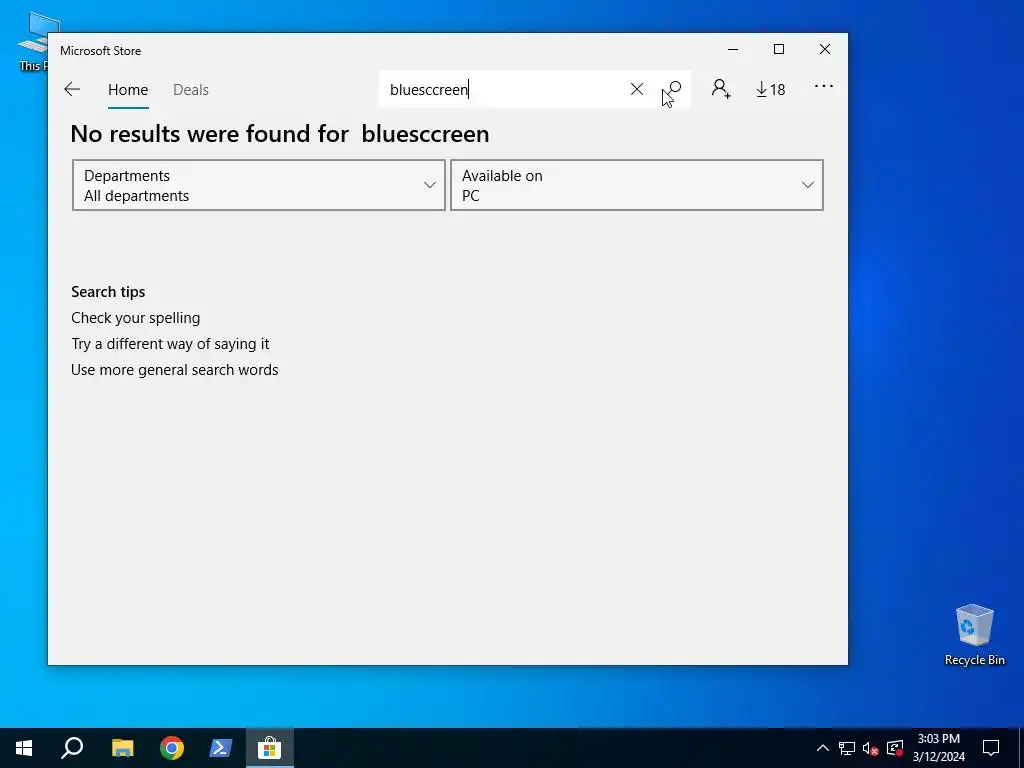Viewport: 1024px width, 768px height.
Task: Open the Action Center notifications icon
Action: pyautogui.click(x=991, y=748)
